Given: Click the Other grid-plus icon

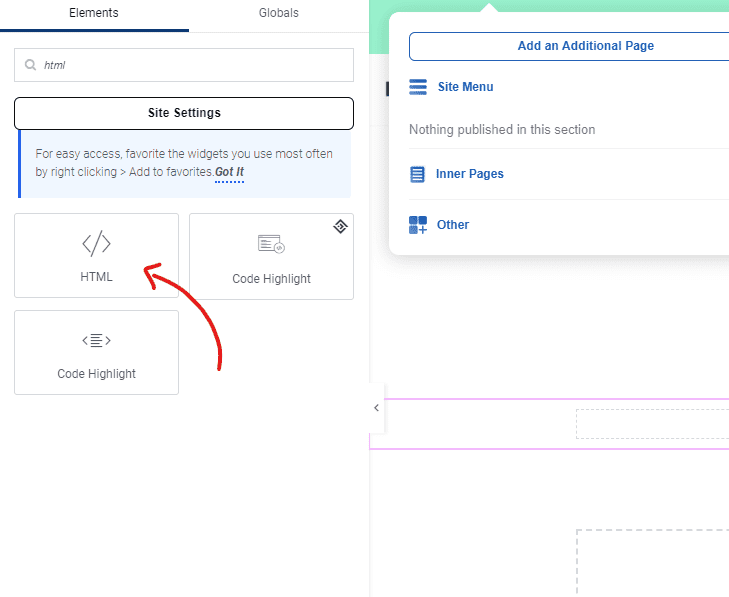Looking at the screenshot, I should (x=418, y=225).
